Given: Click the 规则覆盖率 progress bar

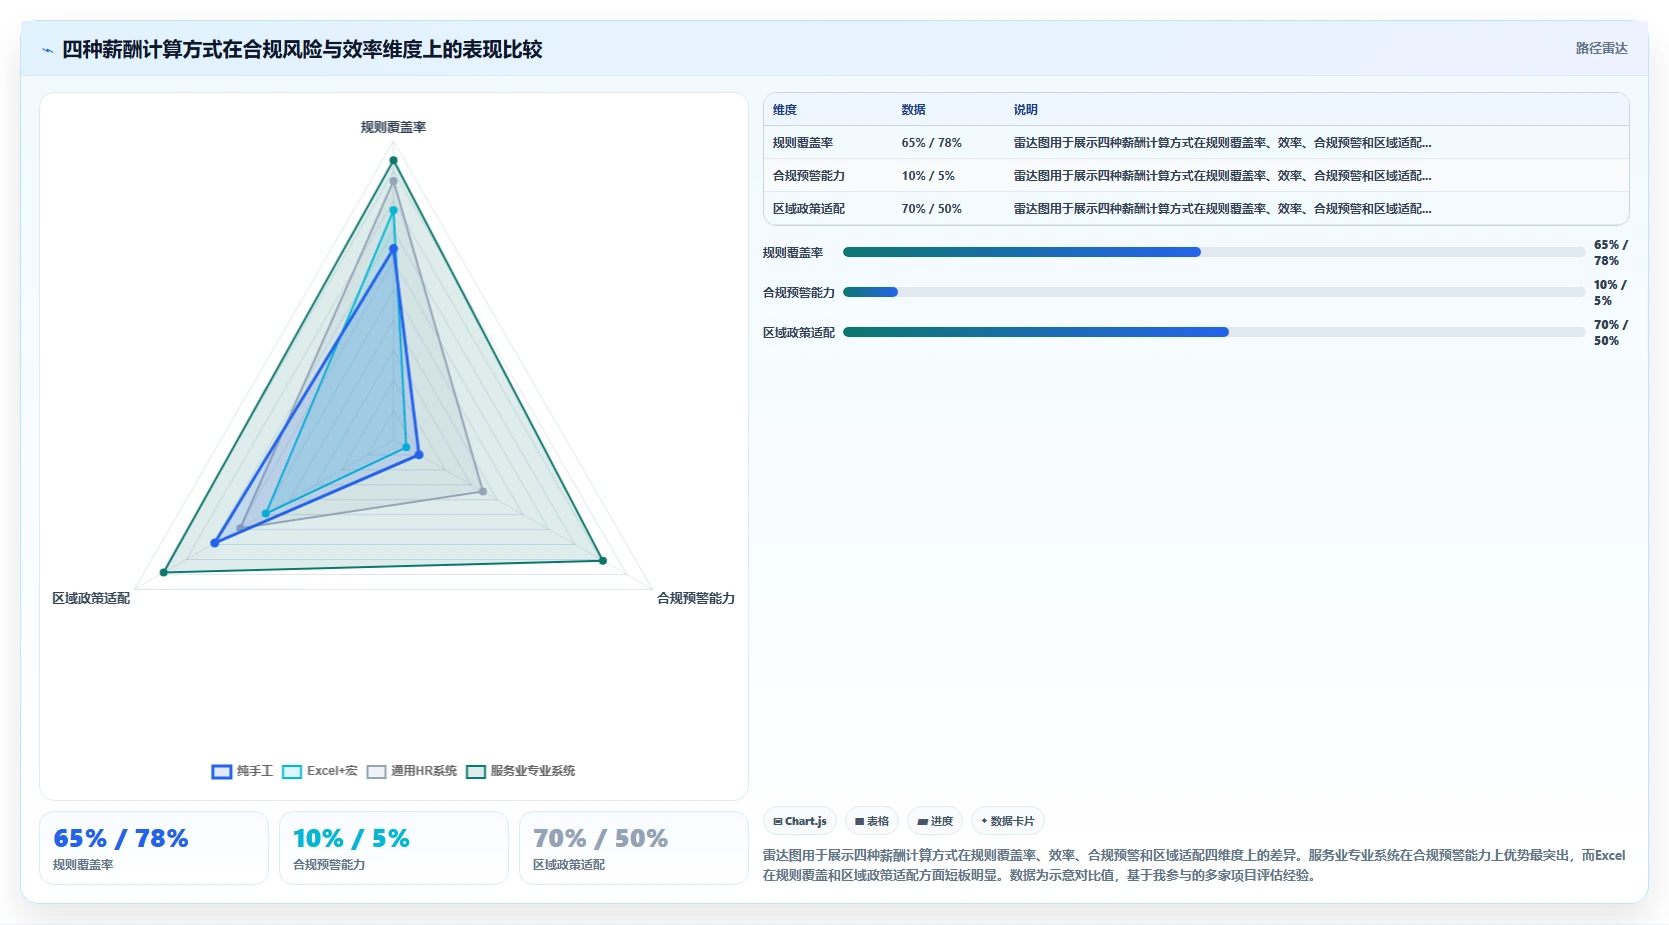Looking at the screenshot, I should coord(1214,252).
